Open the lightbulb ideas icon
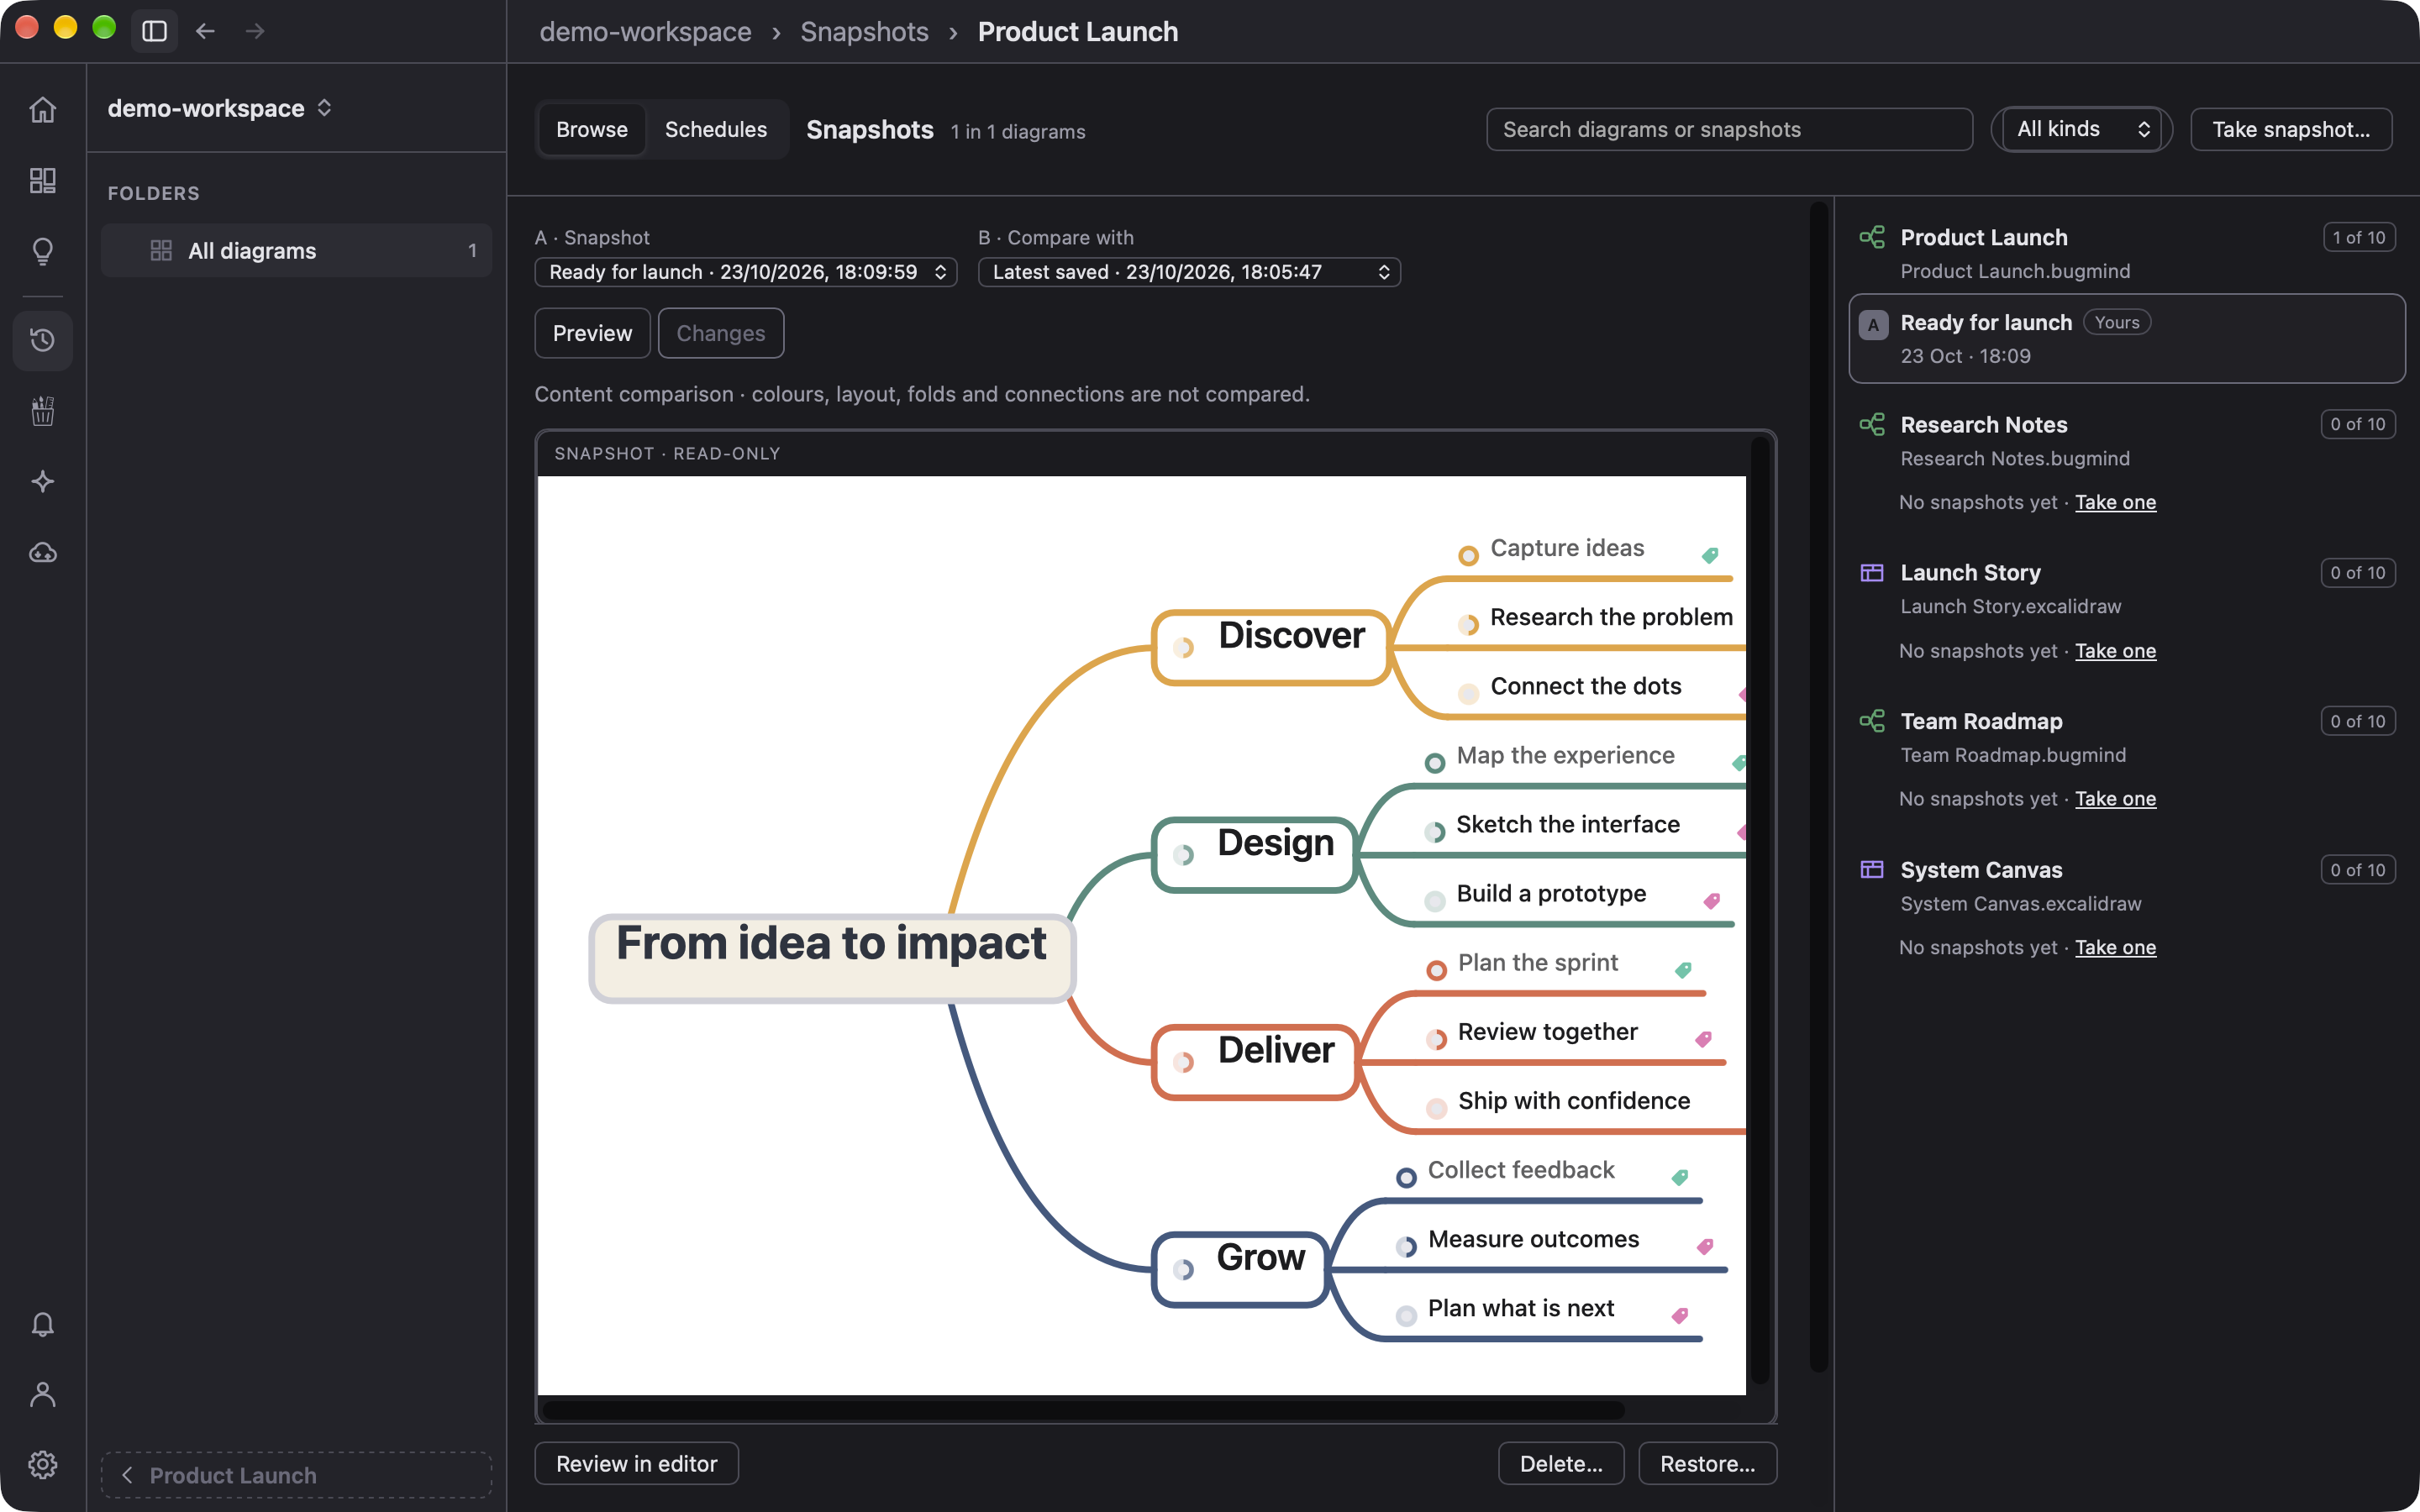 click(x=42, y=251)
